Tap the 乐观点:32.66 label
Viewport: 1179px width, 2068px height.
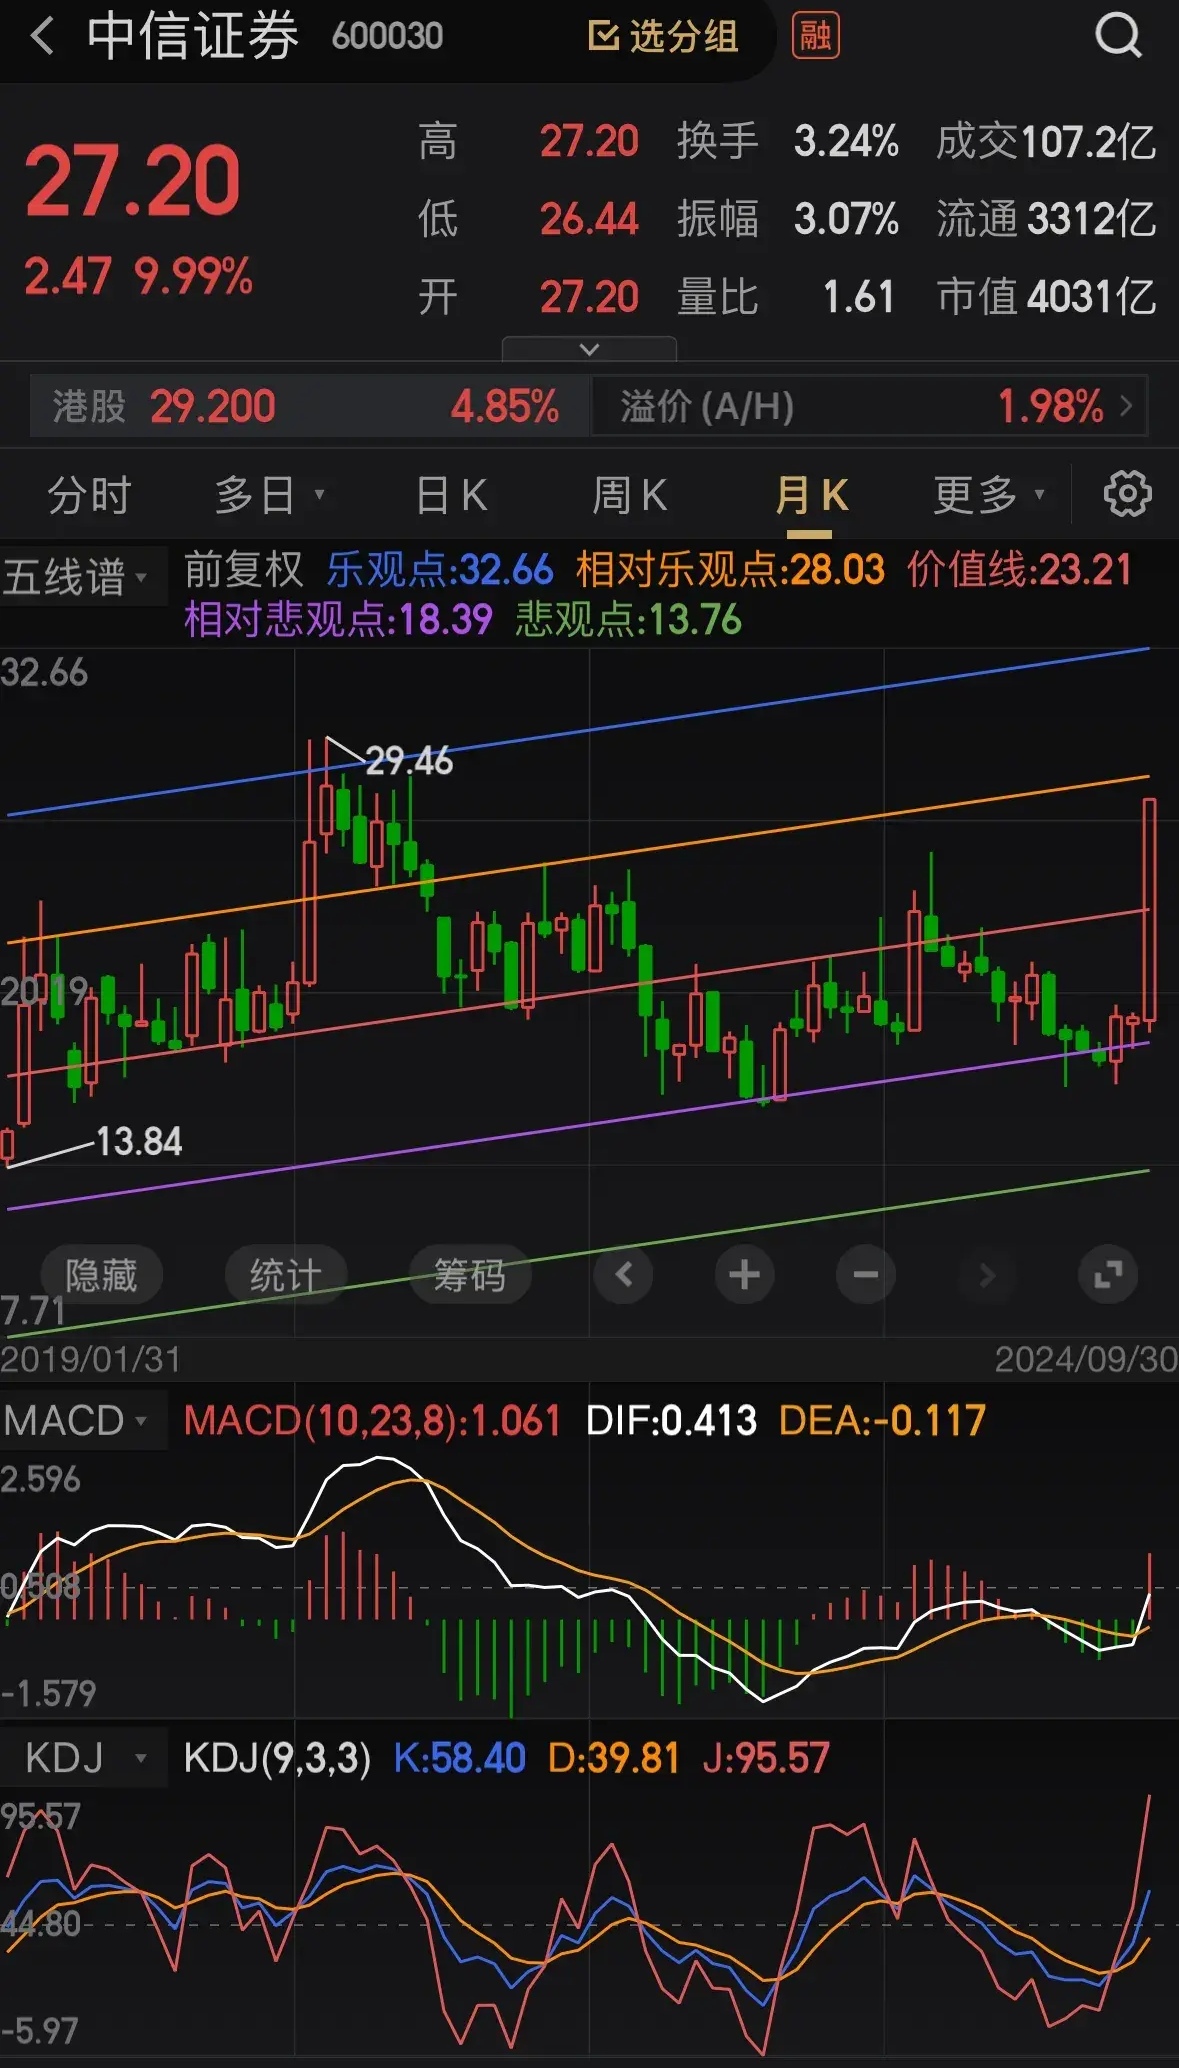[x=439, y=570]
